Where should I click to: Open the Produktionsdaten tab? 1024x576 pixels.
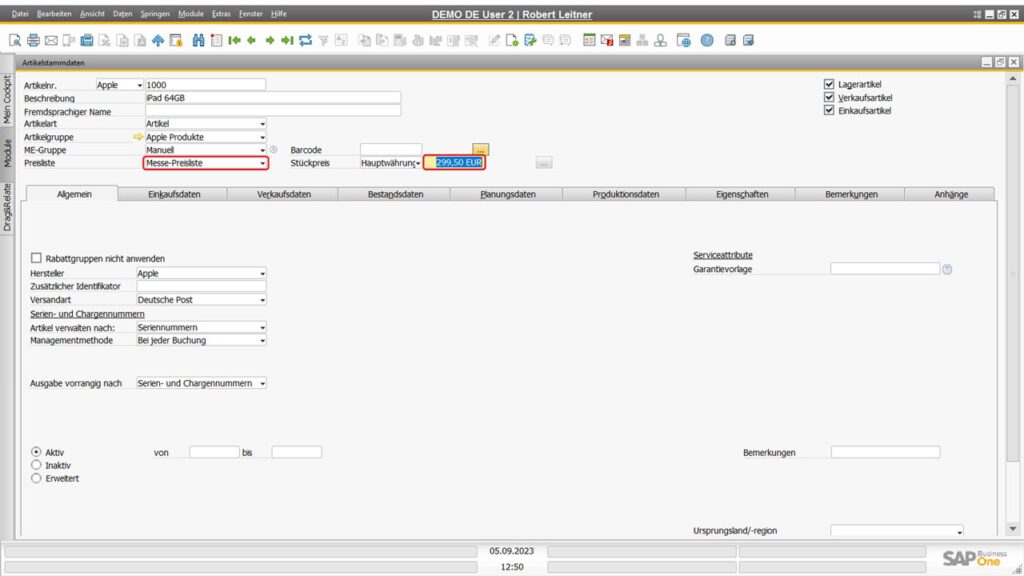[625, 194]
